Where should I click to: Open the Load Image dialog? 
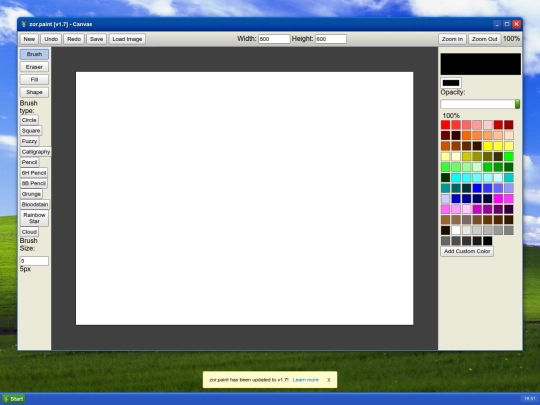click(x=127, y=39)
